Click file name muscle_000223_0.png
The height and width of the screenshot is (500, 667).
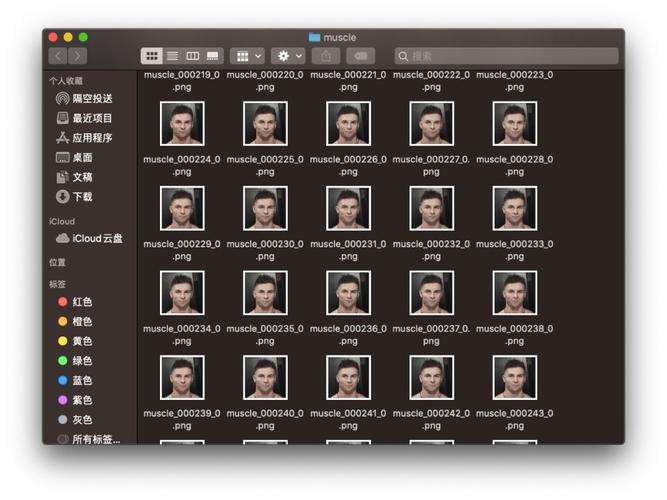coord(515,81)
